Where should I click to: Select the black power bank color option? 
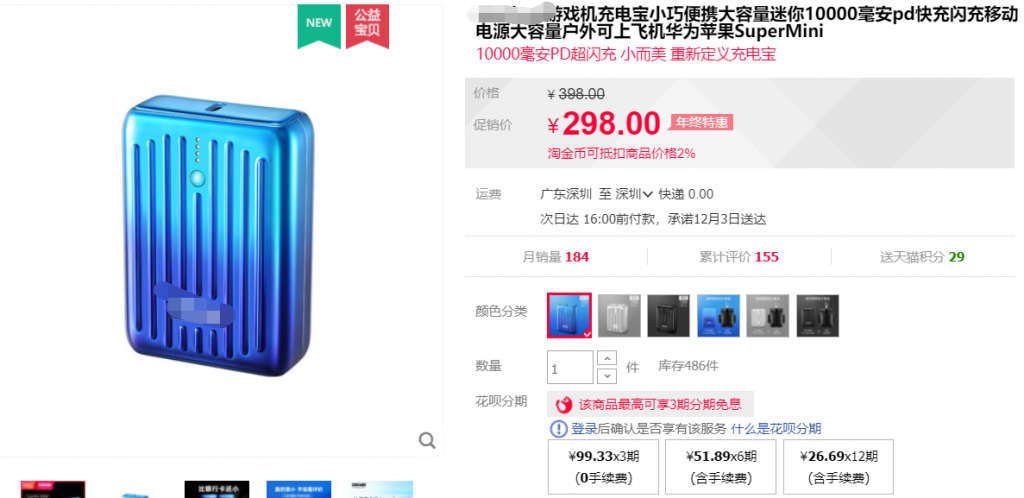[x=669, y=316]
